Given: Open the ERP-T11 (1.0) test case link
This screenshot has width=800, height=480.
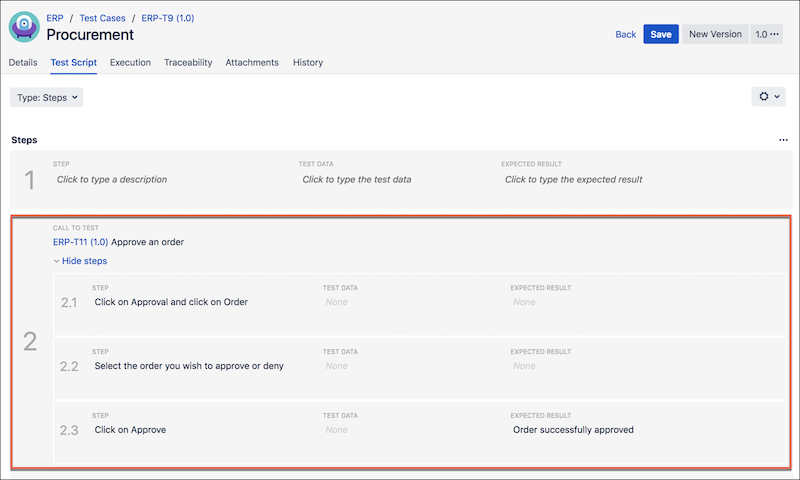Looking at the screenshot, I should [80, 242].
